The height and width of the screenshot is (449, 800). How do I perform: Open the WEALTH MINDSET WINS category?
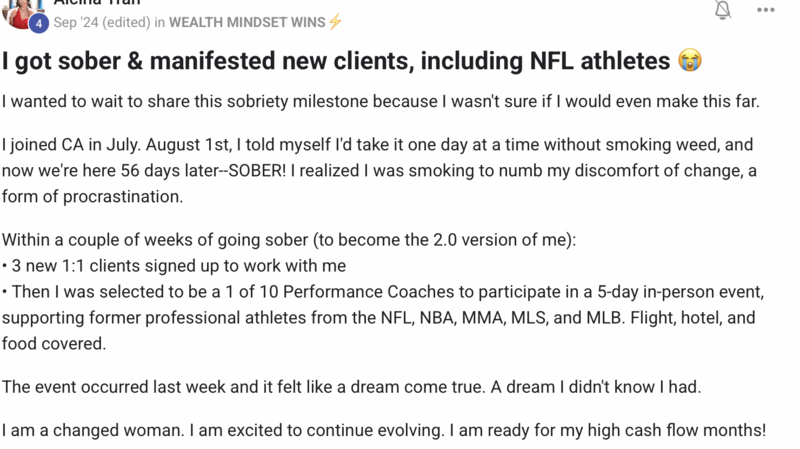pyautogui.click(x=247, y=22)
